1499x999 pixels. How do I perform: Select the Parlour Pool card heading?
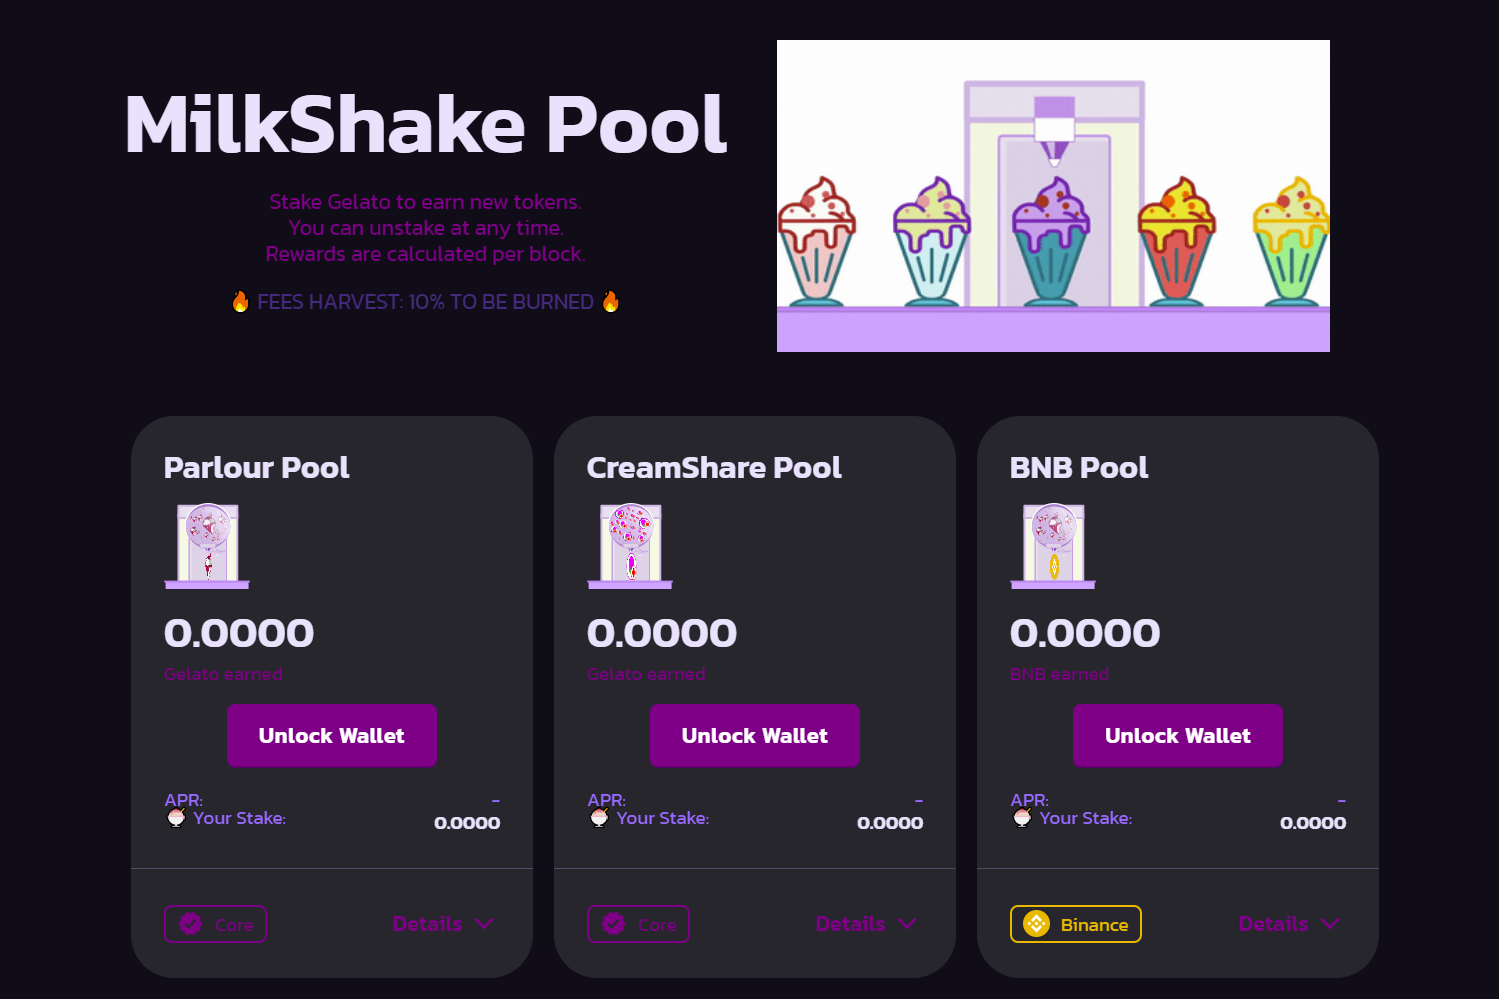256,467
